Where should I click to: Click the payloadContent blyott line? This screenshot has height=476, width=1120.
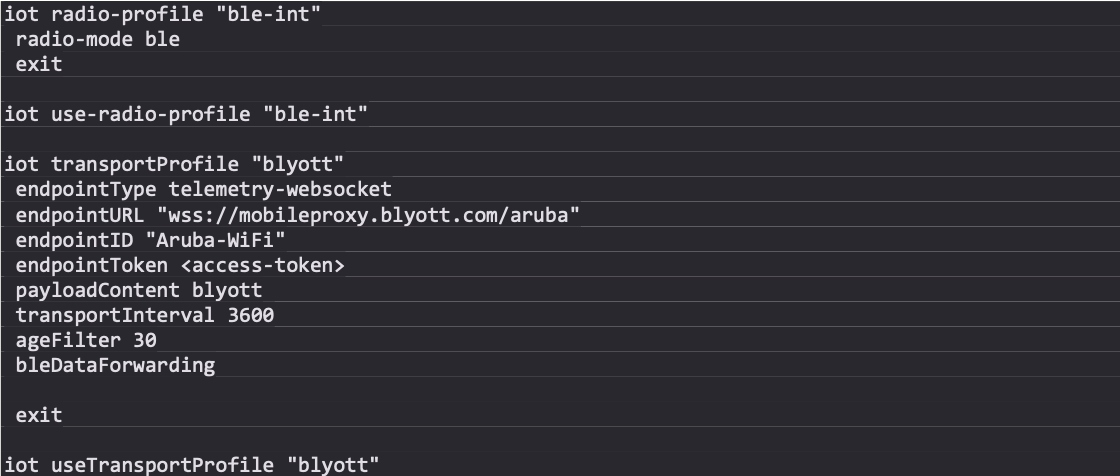(139, 290)
